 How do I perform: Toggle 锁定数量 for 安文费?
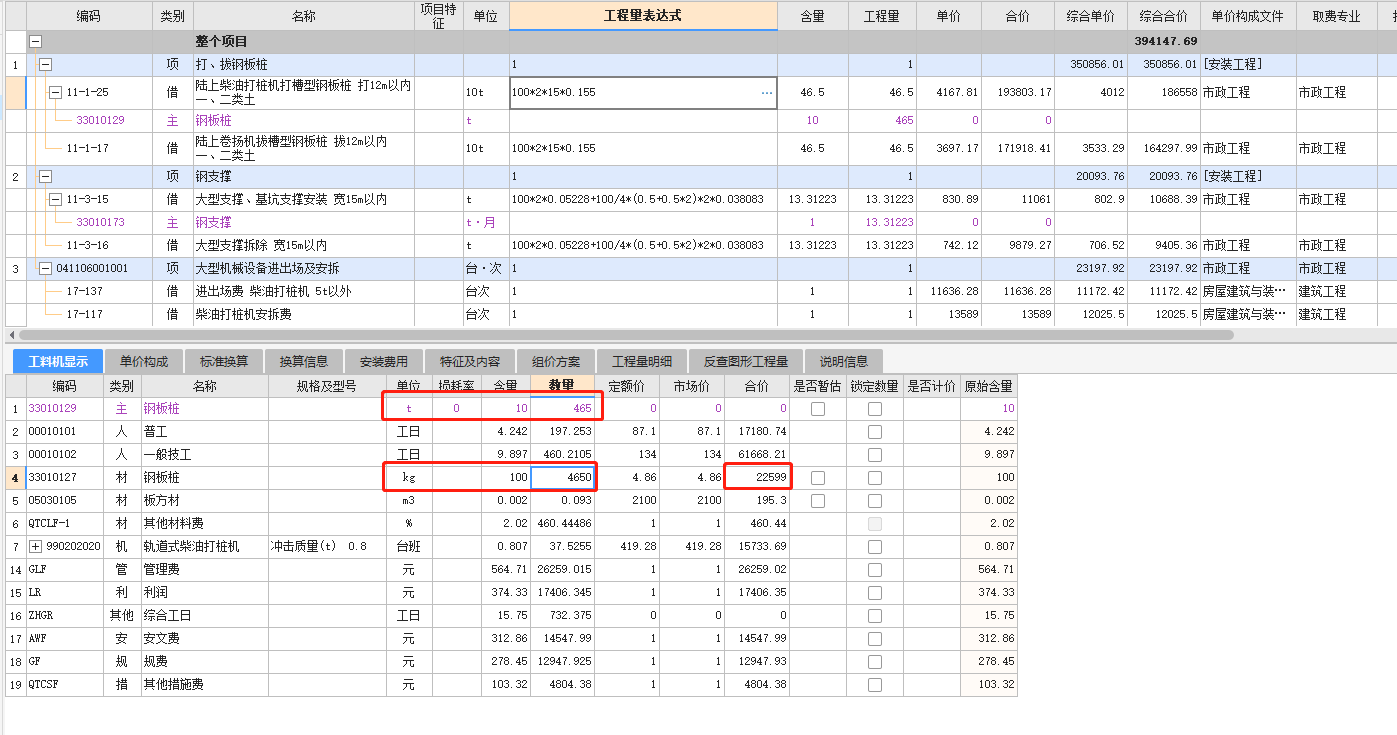875,638
